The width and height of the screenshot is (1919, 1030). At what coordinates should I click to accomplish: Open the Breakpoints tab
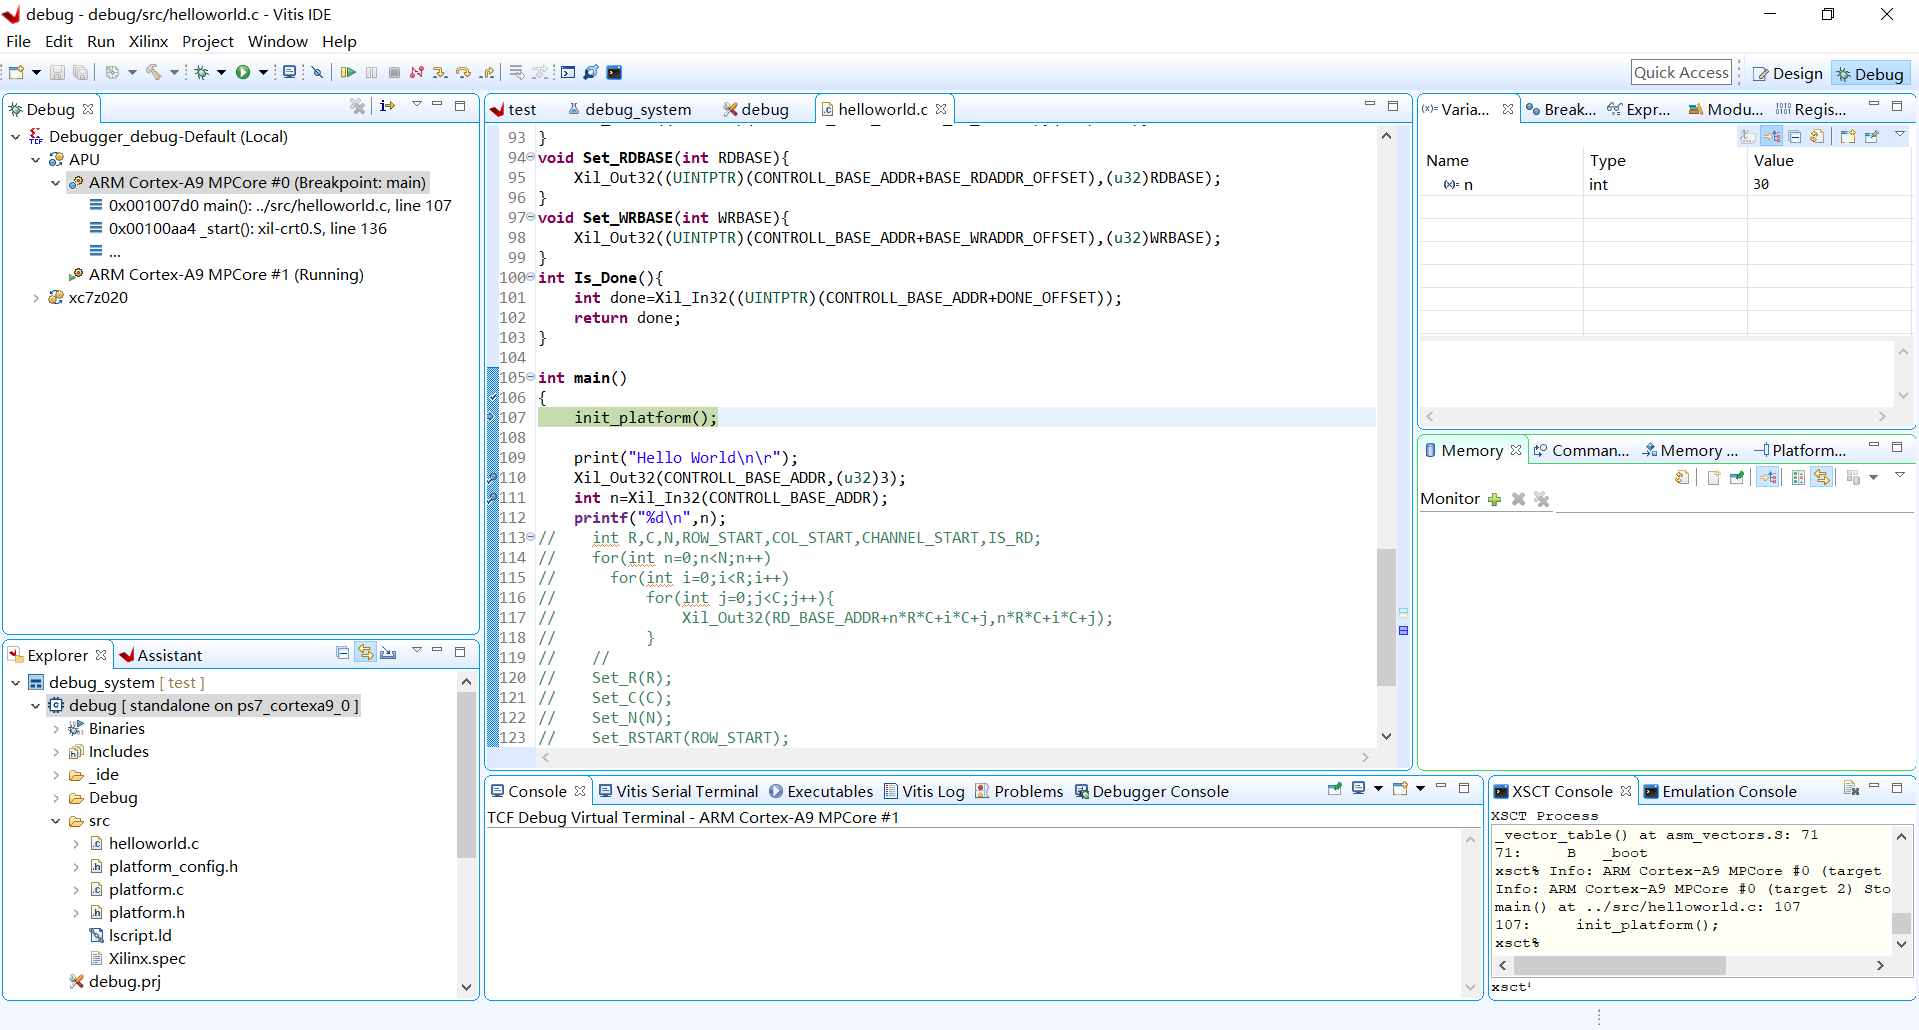pyautogui.click(x=1562, y=109)
